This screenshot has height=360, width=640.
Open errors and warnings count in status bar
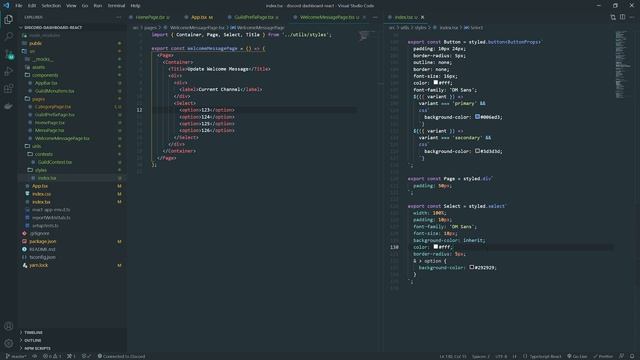[52, 356]
